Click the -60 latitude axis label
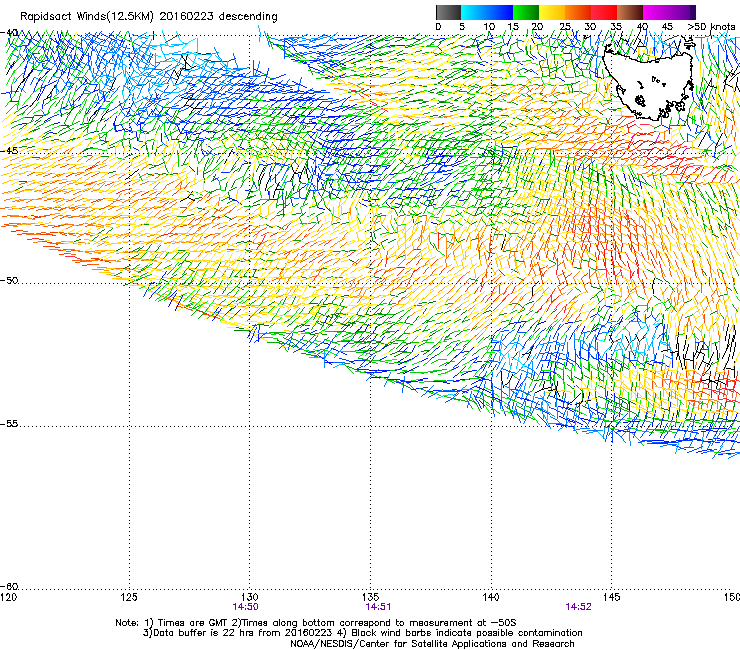 [9, 586]
